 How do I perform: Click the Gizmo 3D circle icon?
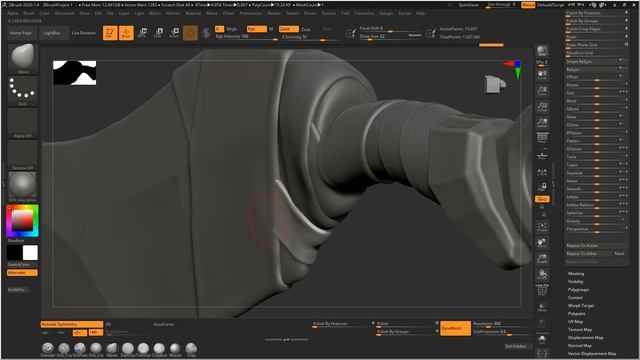pyautogui.click(x=190, y=33)
